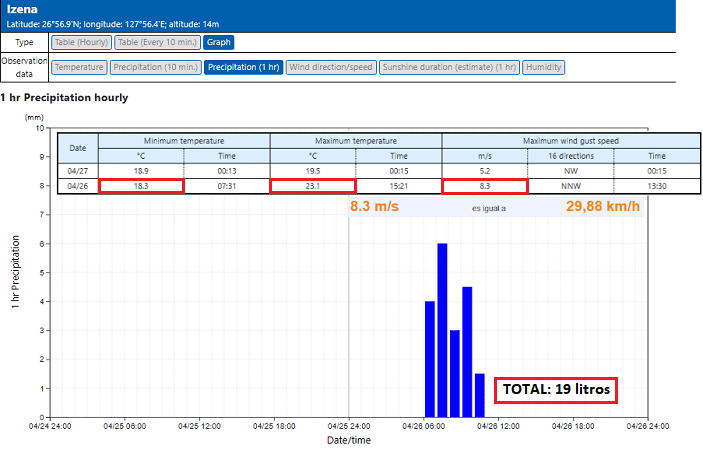Select the Precipitation (1 hr) button
The image size is (703, 449).
[x=243, y=67]
